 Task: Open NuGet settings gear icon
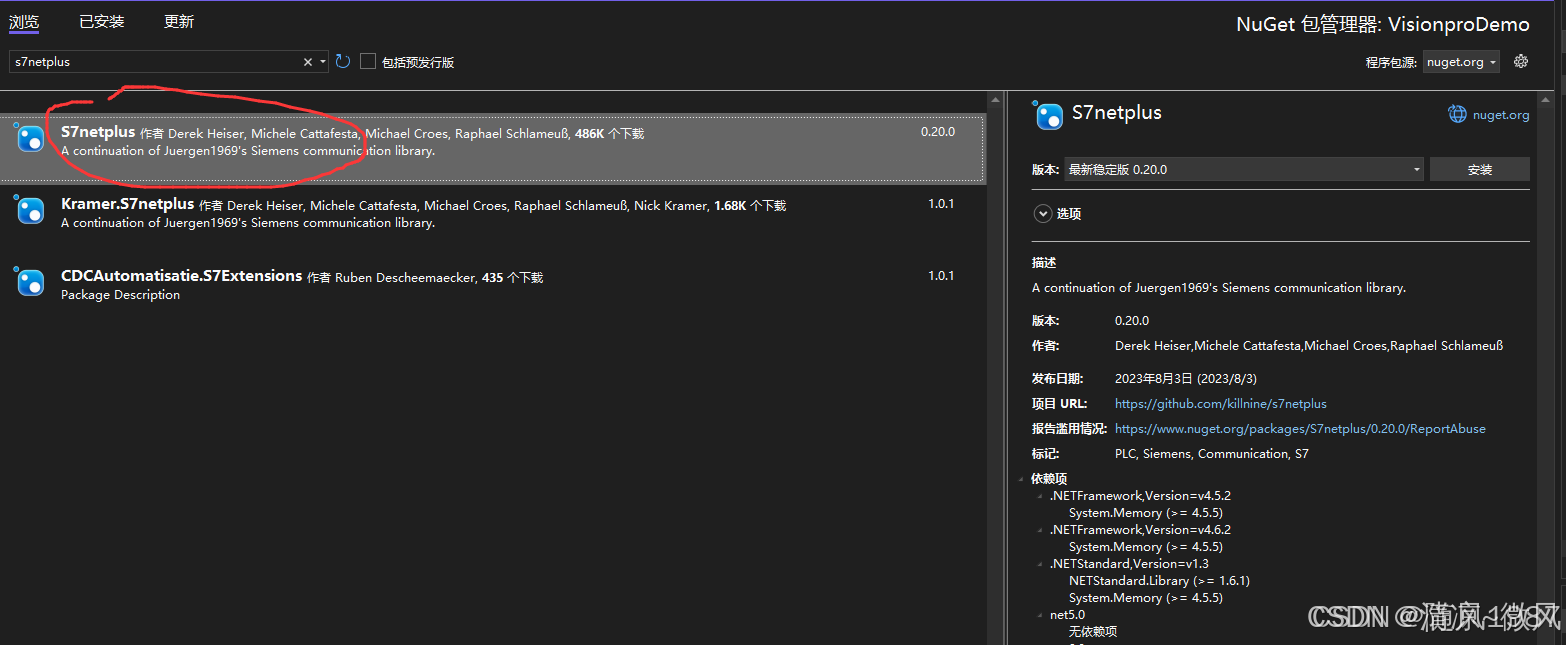pyautogui.click(x=1521, y=61)
